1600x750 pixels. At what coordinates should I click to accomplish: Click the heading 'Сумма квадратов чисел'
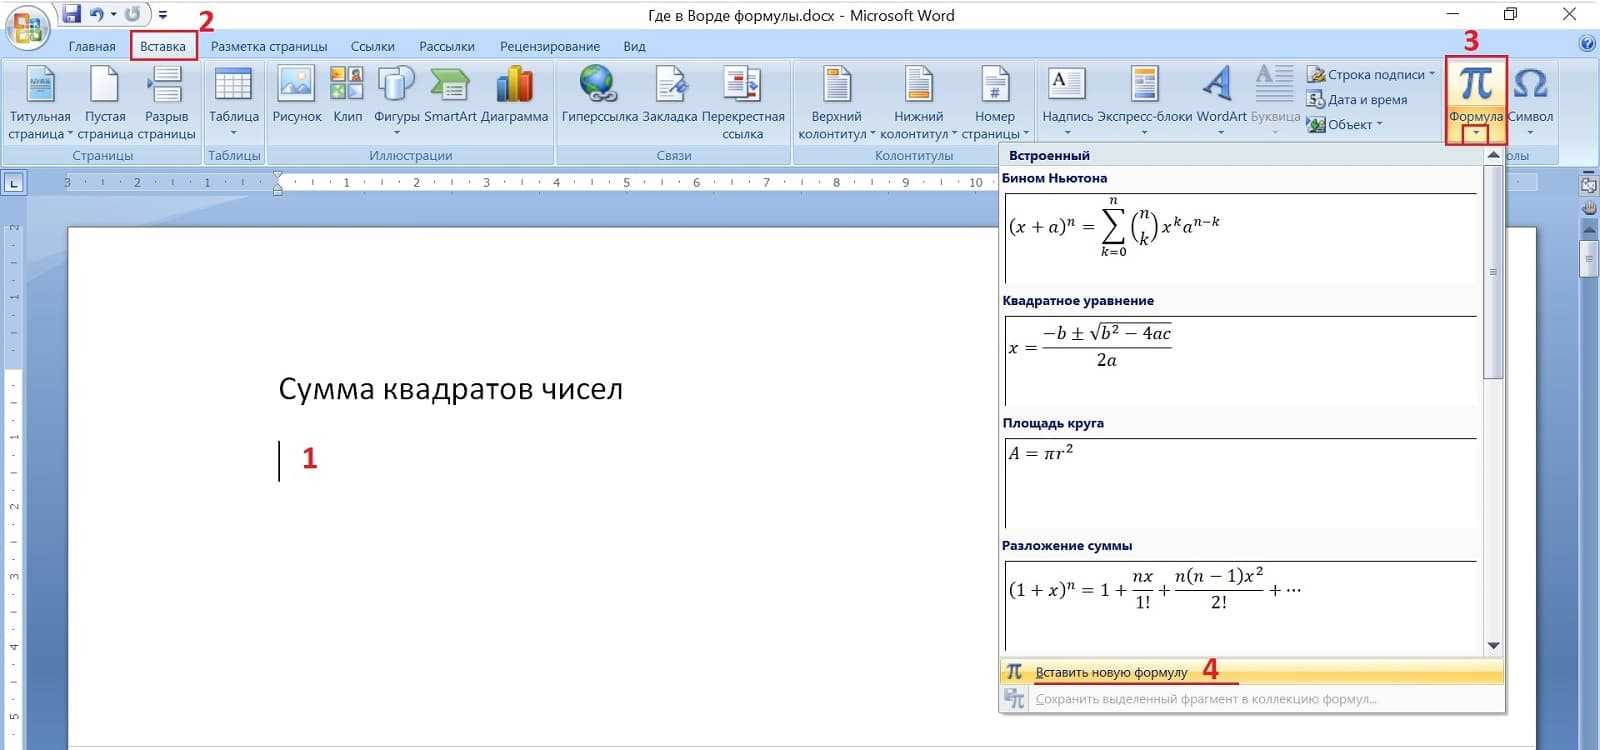click(x=450, y=389)
